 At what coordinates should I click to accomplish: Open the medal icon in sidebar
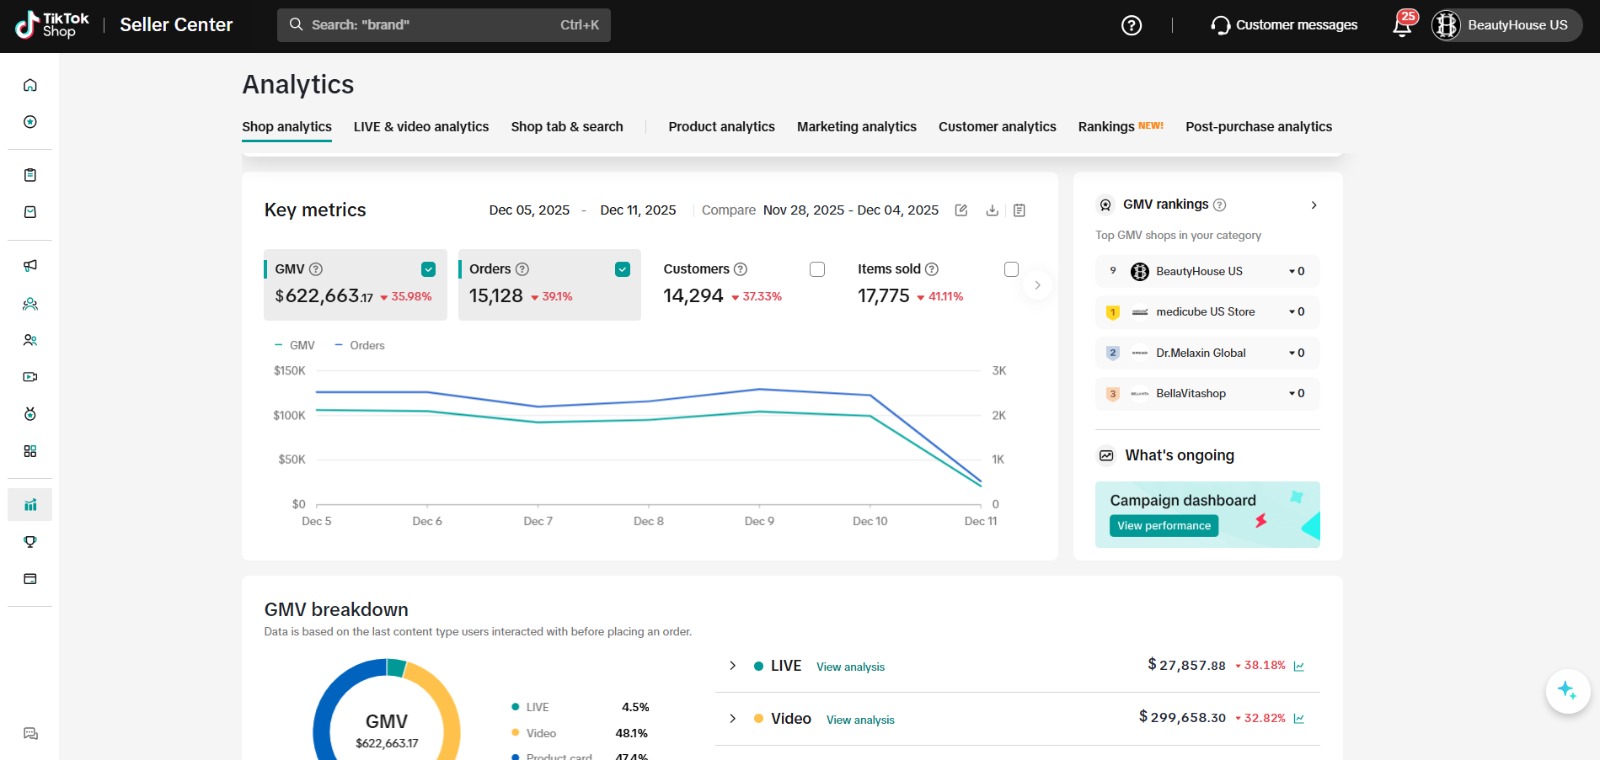click(x=30, y=414)
